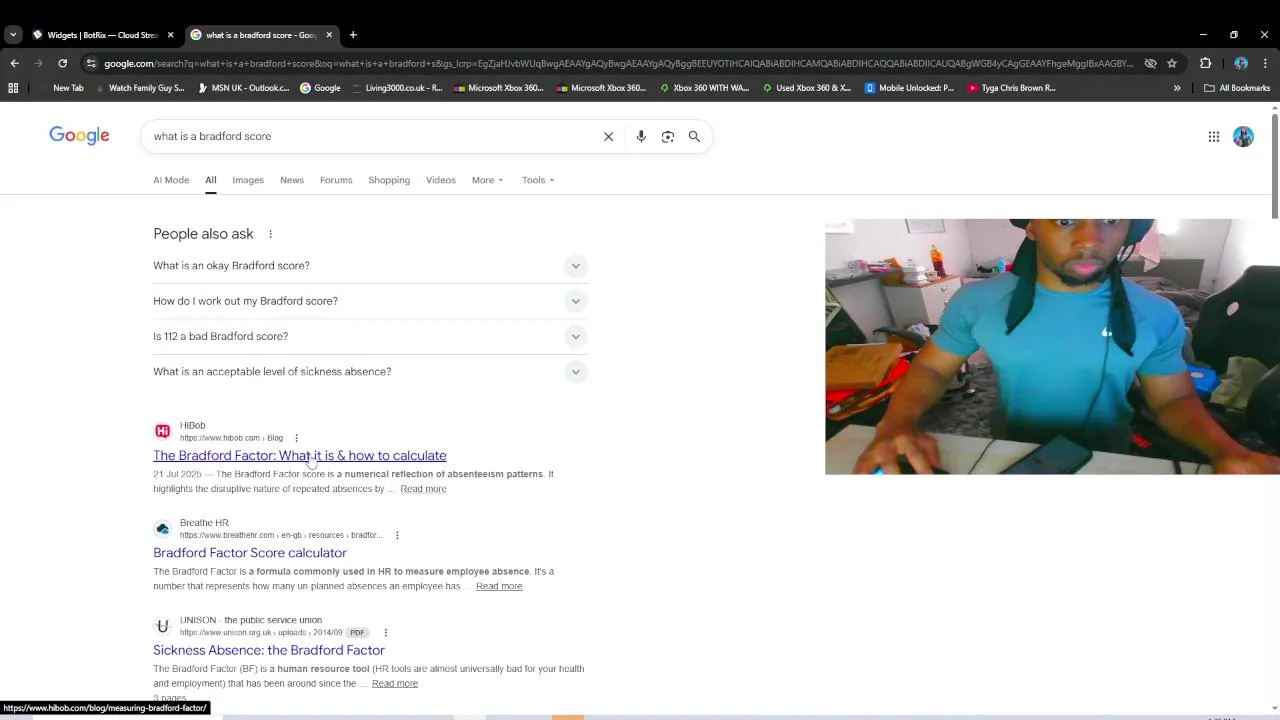Clear the search query with X
The height and width of the screenshot is (720, 1280).
click(x=608, y=136)
